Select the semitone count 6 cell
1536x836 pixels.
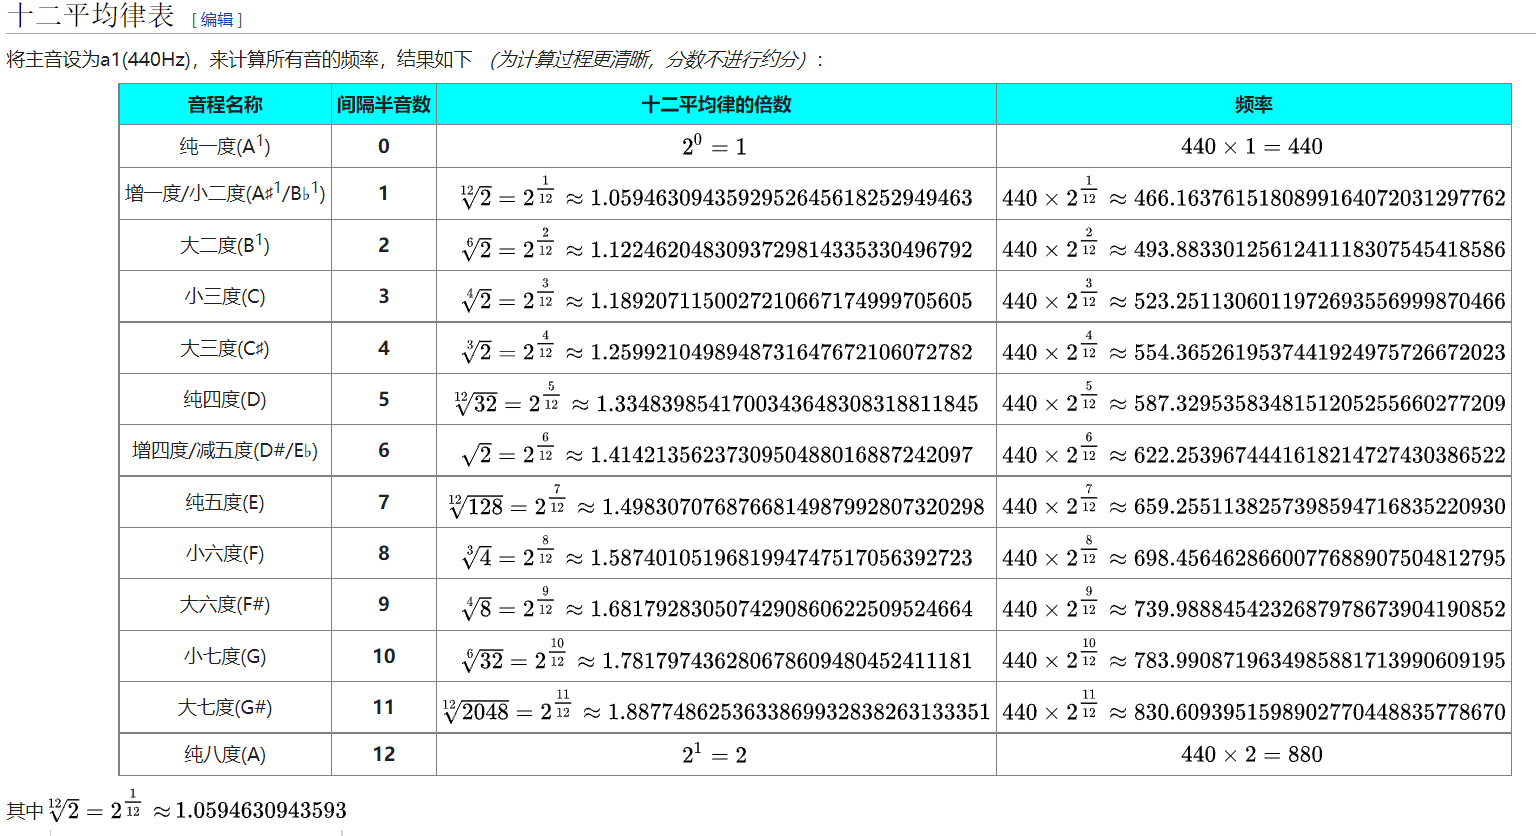(x=384, y=450)
